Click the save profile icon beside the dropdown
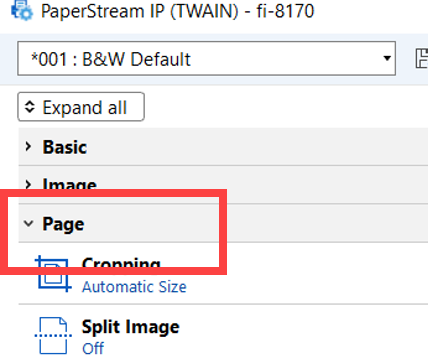 coord(422,59)
